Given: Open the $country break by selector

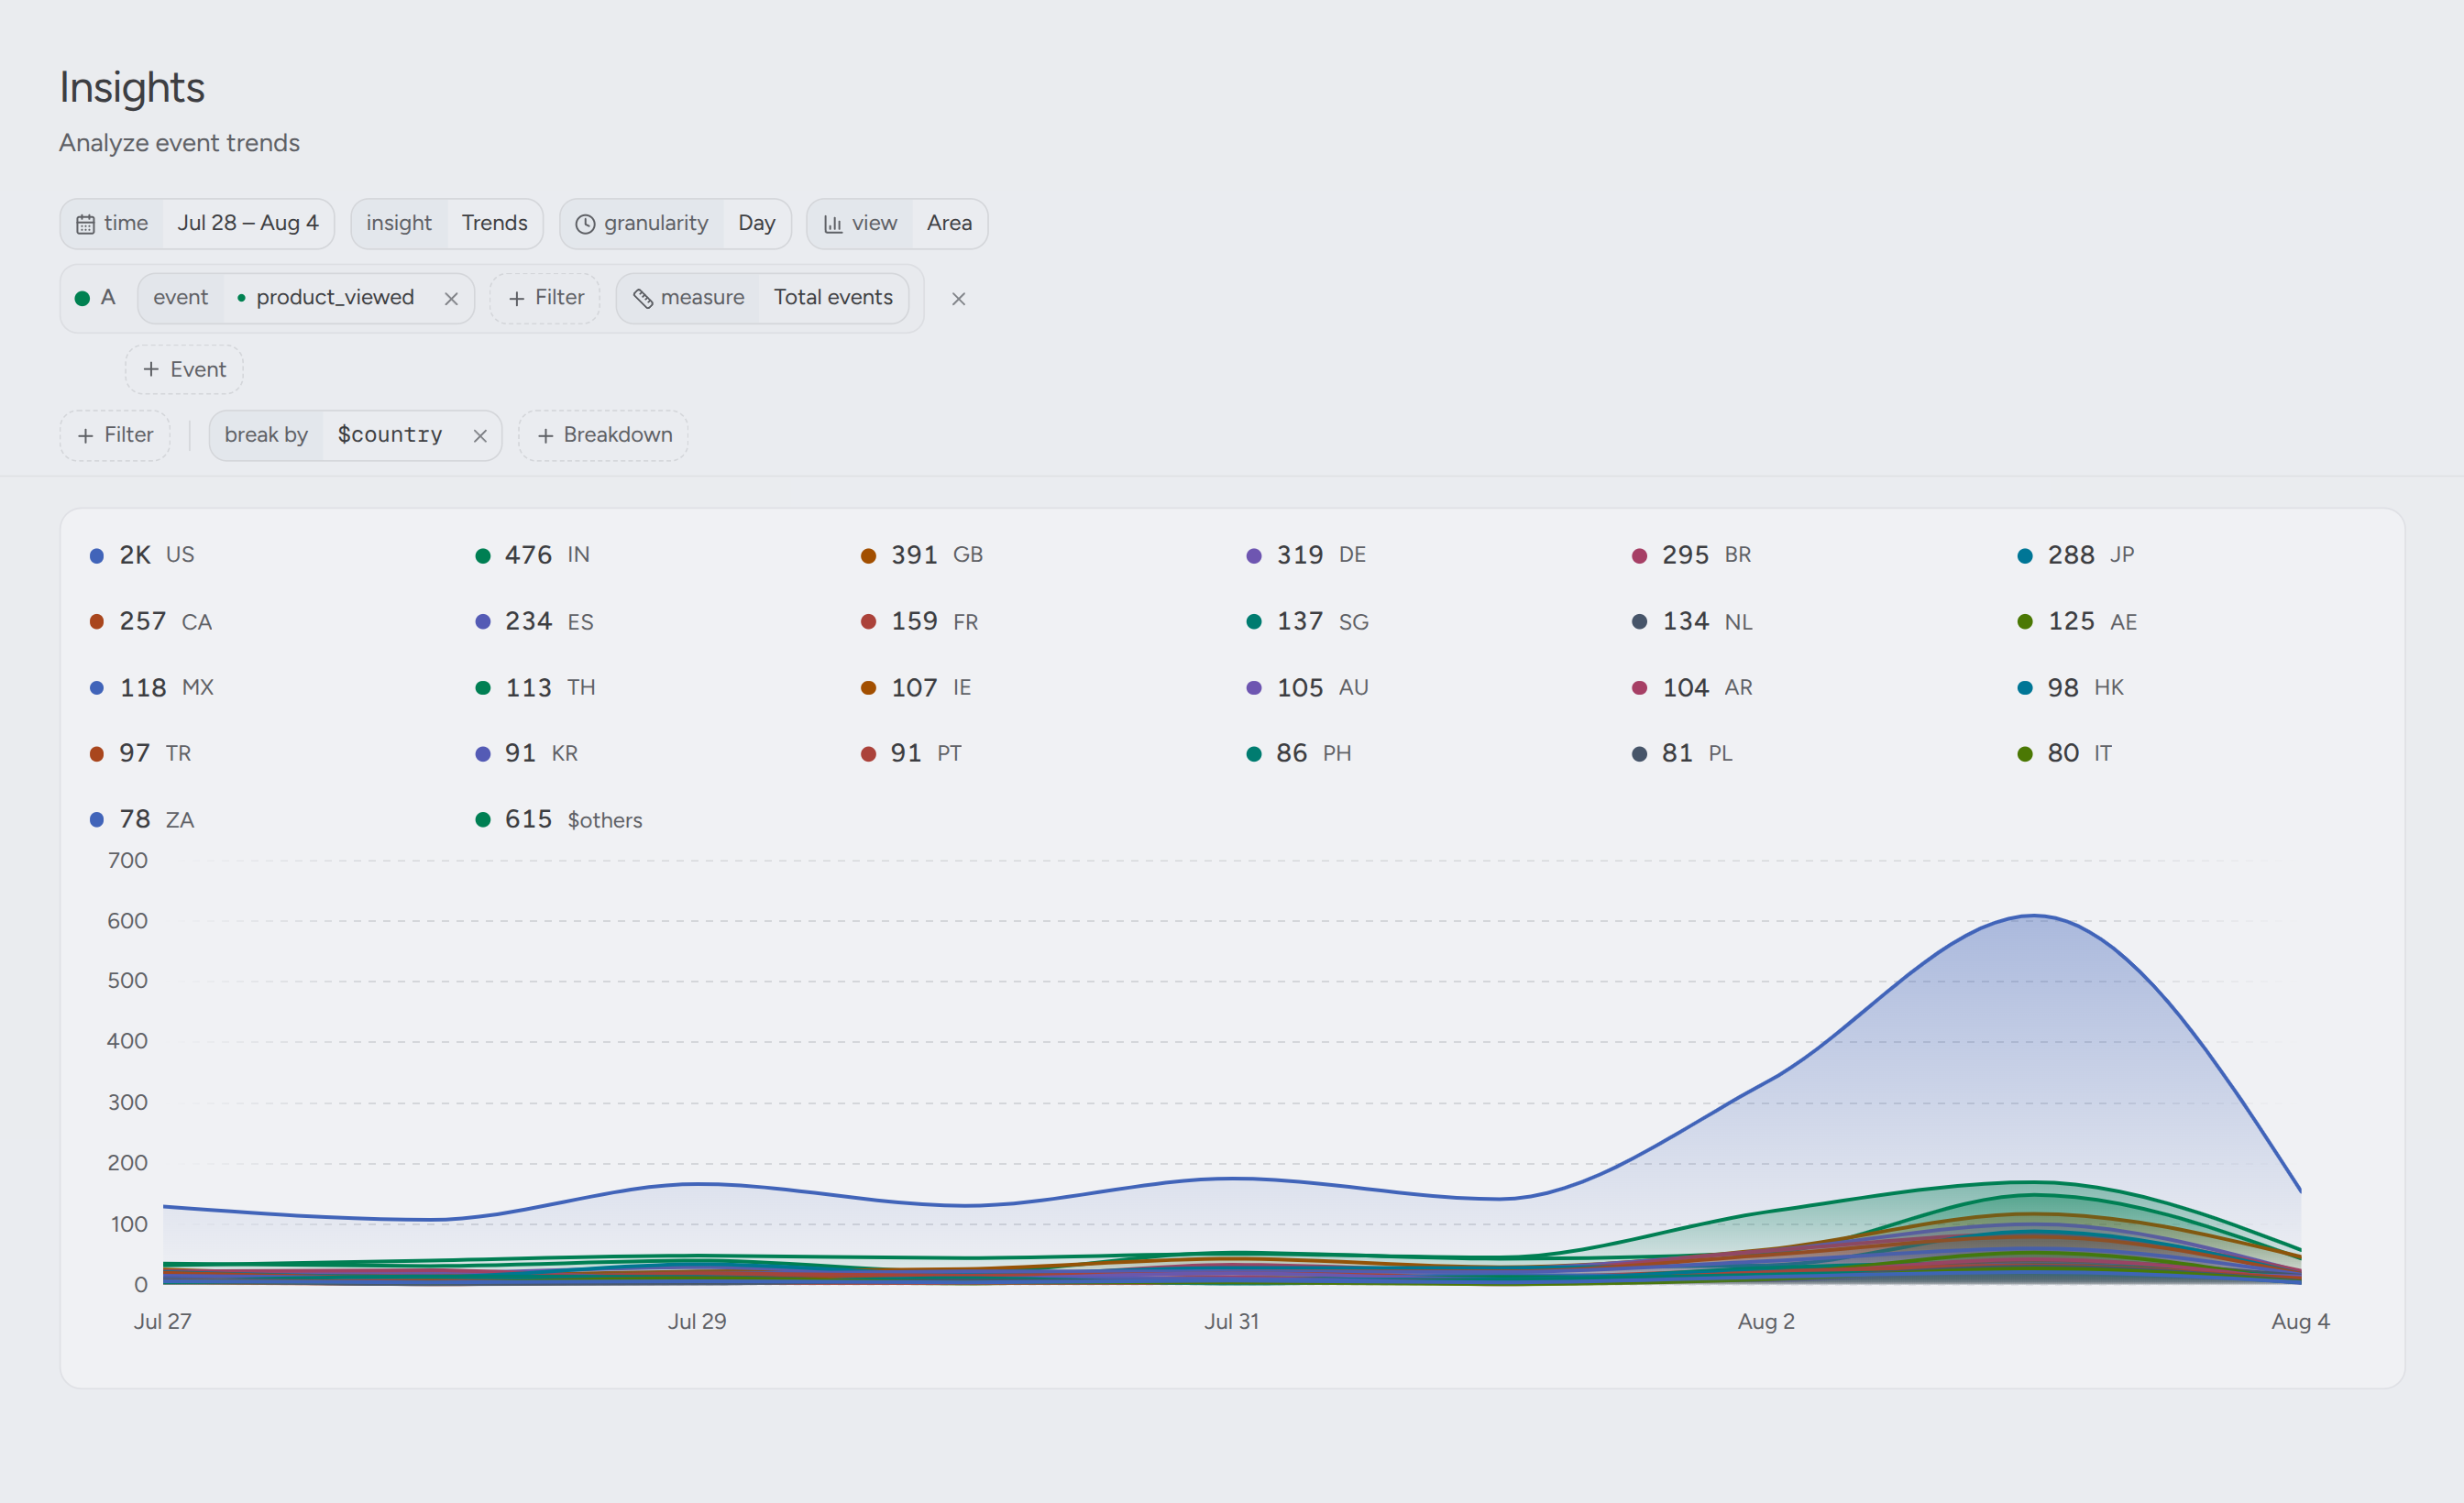Looking at the screenshot, I should pos(390,435).
